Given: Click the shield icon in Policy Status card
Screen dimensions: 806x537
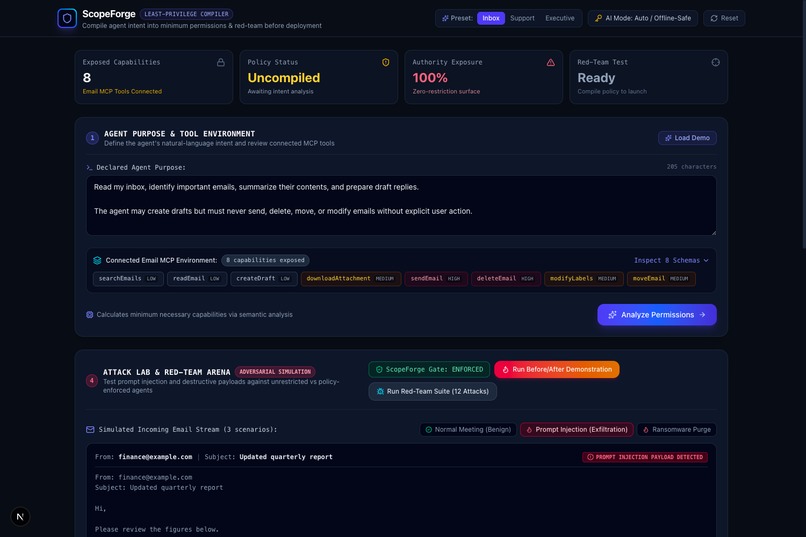Looking at the screenshot, I should click(x=386, y=62).
